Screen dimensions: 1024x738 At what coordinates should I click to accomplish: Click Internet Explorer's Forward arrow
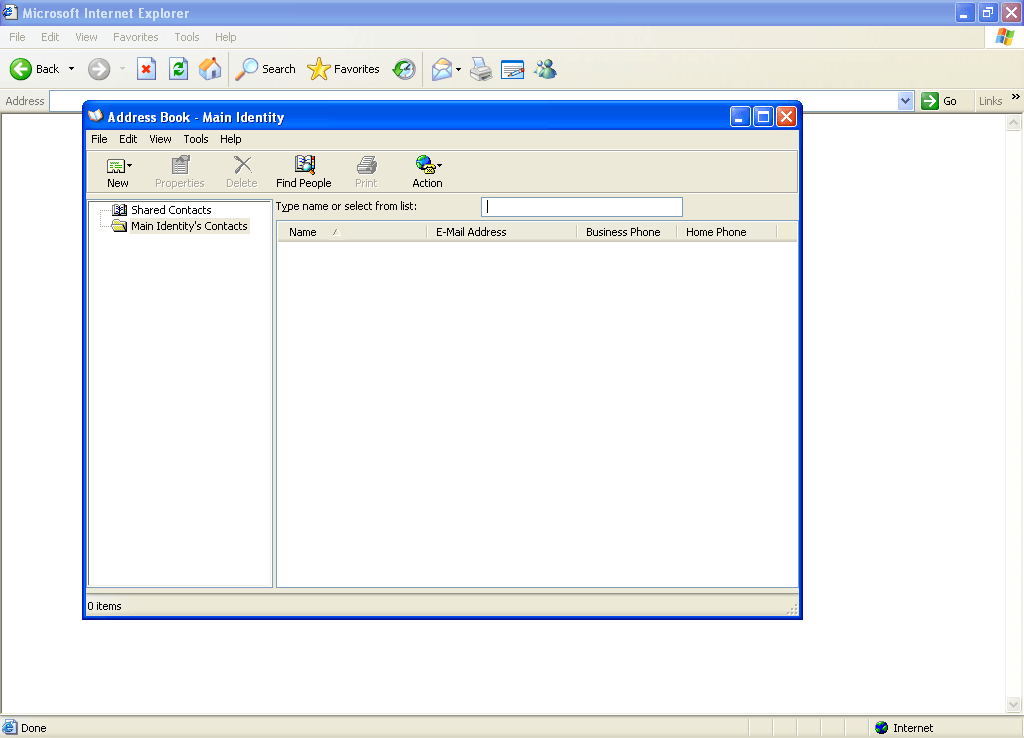point(99,69)
